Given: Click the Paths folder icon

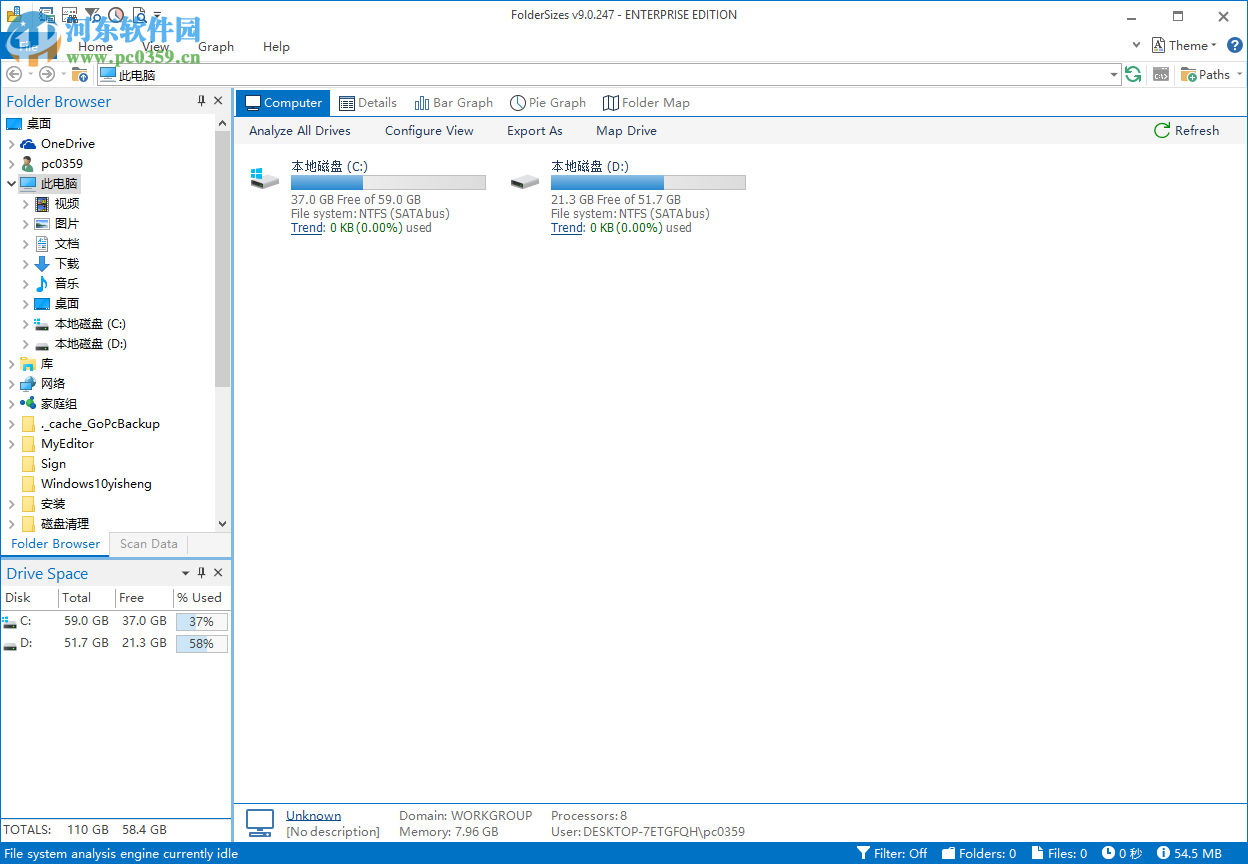Looking at the screenshot, I should click(1186, 74).
